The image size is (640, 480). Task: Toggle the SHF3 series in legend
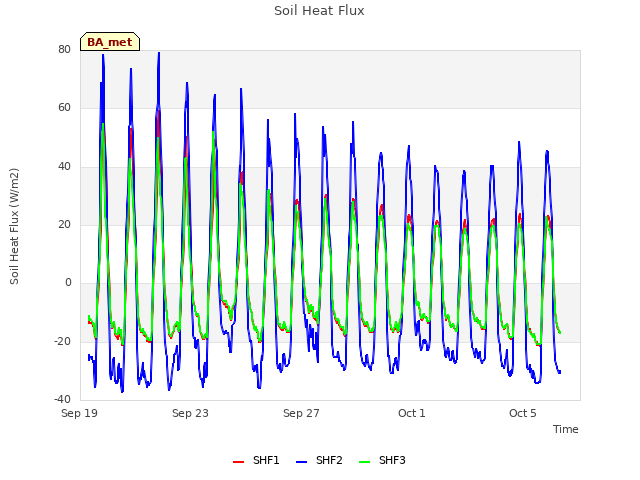382,460
